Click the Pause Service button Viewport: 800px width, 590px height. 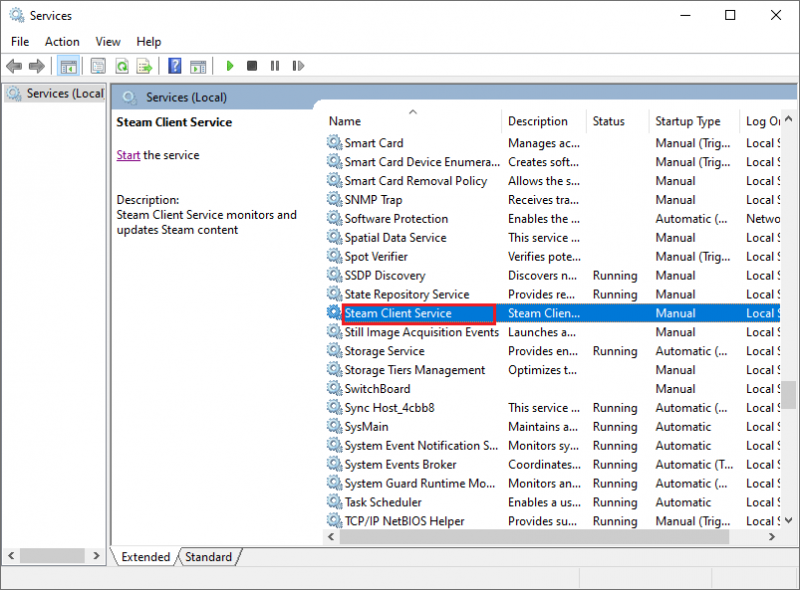(275, 66)
